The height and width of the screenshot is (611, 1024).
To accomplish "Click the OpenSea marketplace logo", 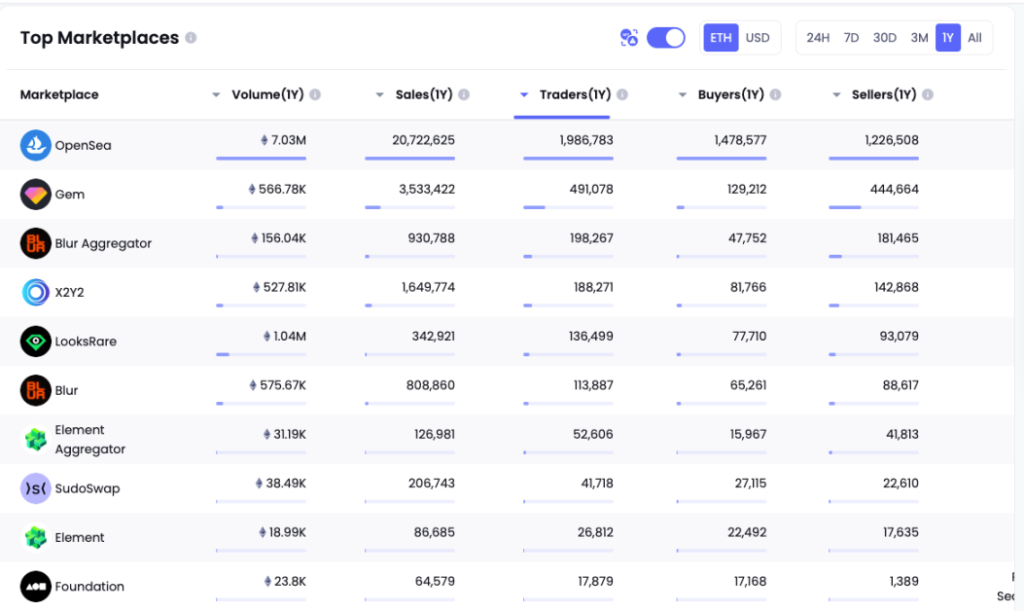I will coord(35,145).
